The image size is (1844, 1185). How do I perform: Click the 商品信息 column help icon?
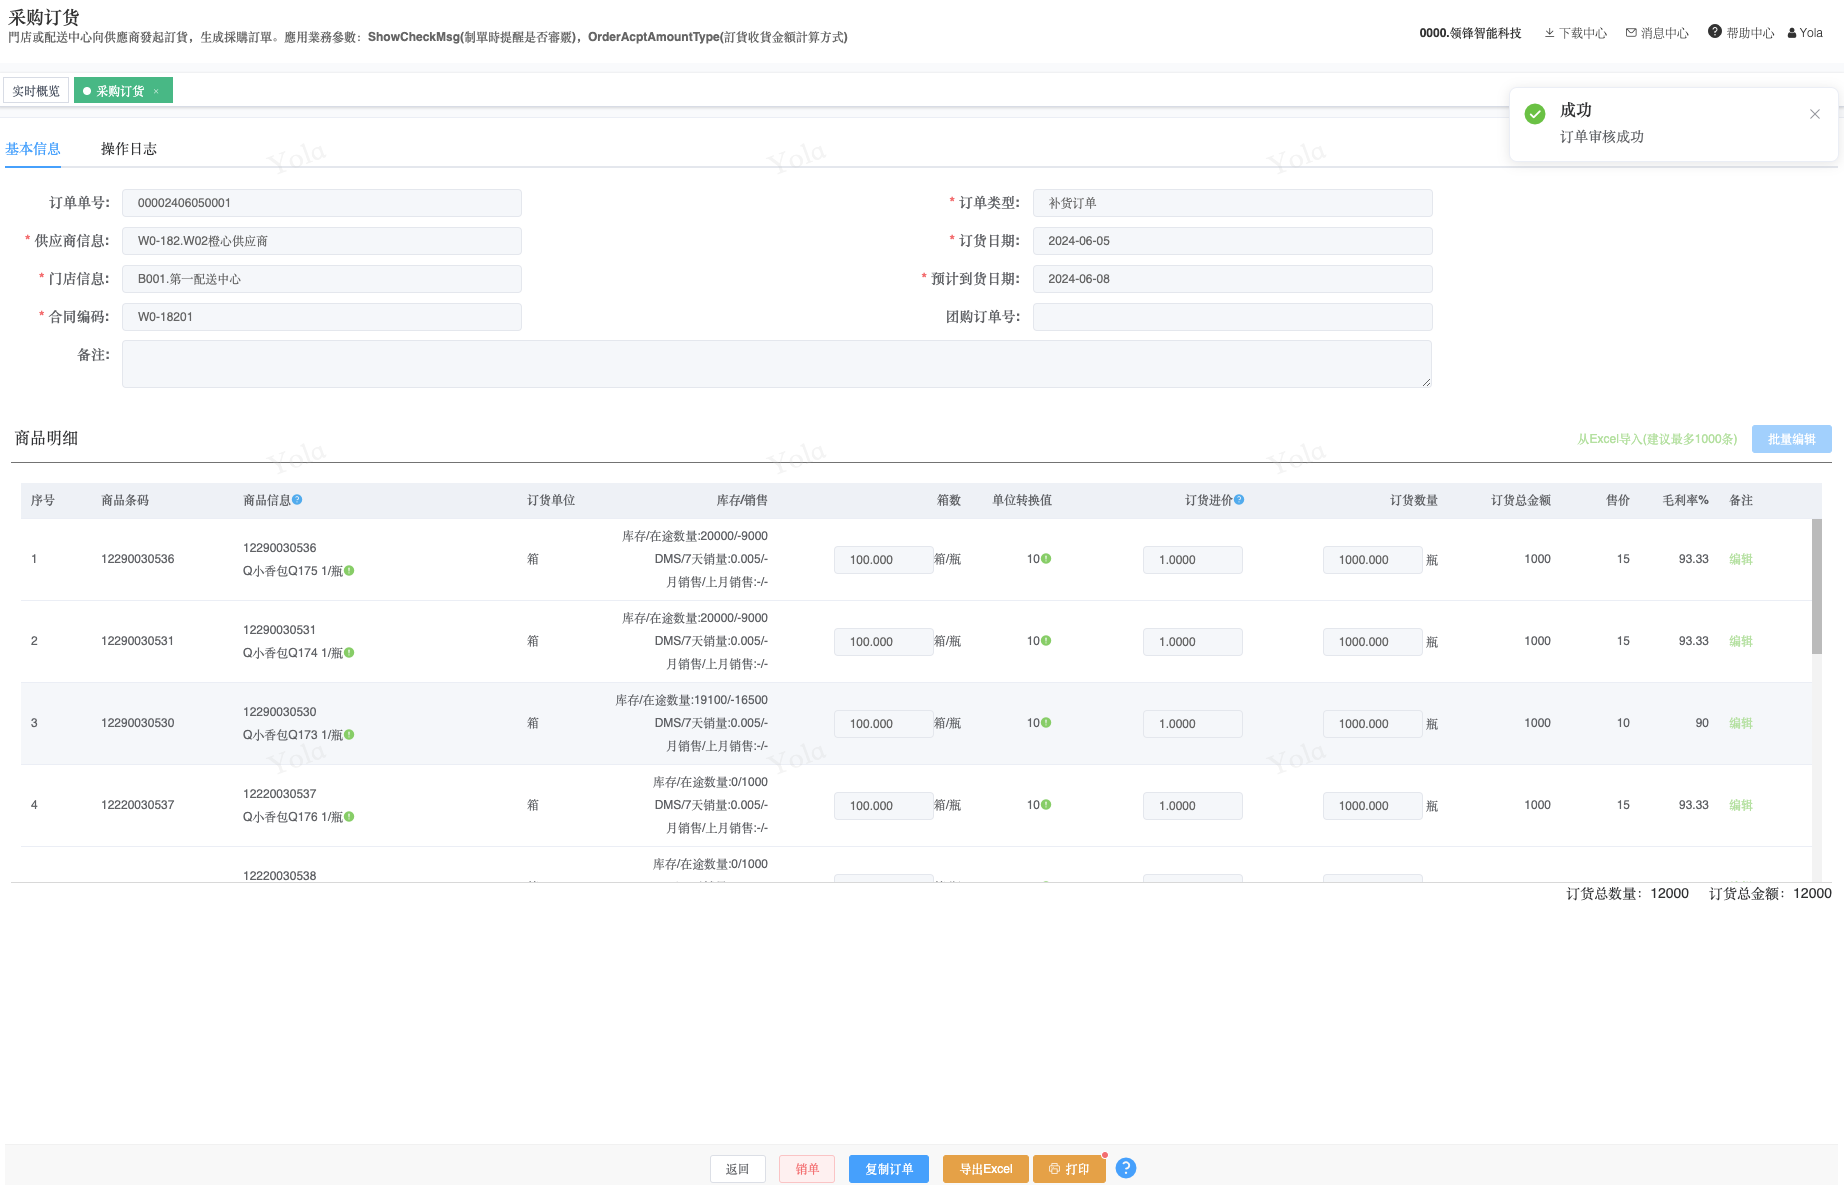297,500
